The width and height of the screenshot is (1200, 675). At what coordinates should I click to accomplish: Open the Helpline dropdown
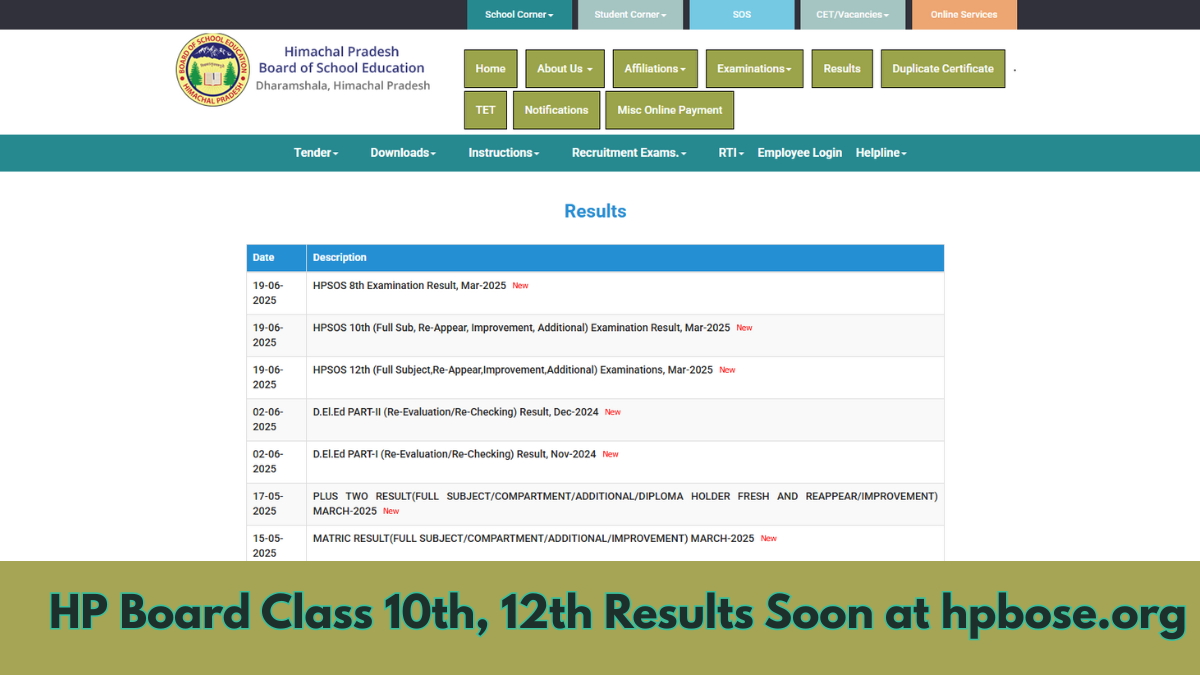(880, 152)
